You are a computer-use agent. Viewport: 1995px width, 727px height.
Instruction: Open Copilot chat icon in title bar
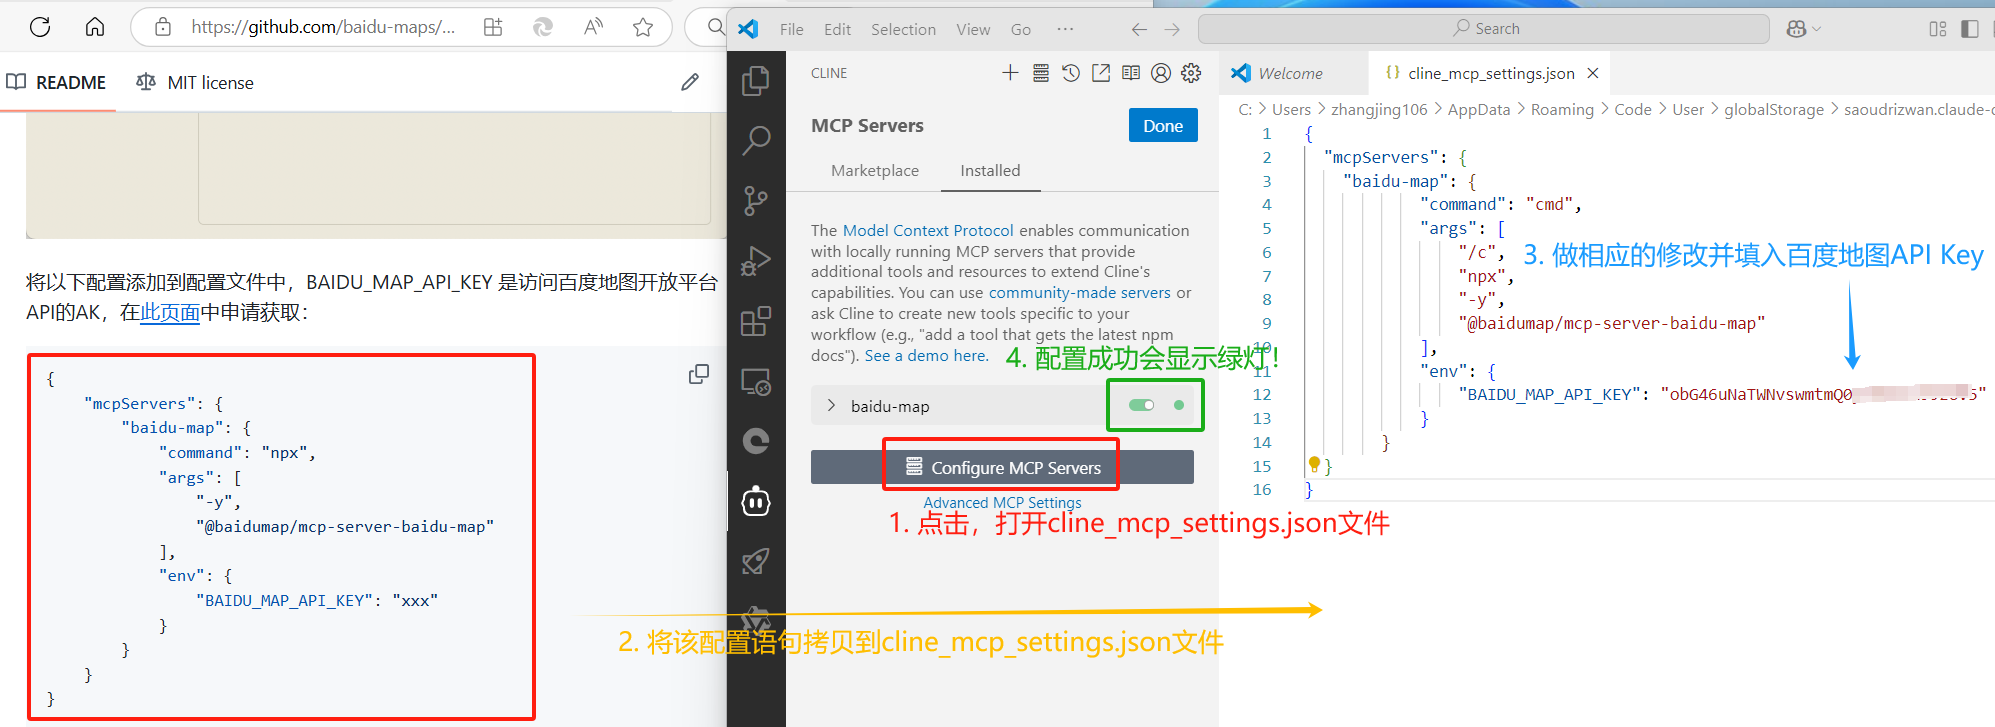point(1797,29)
